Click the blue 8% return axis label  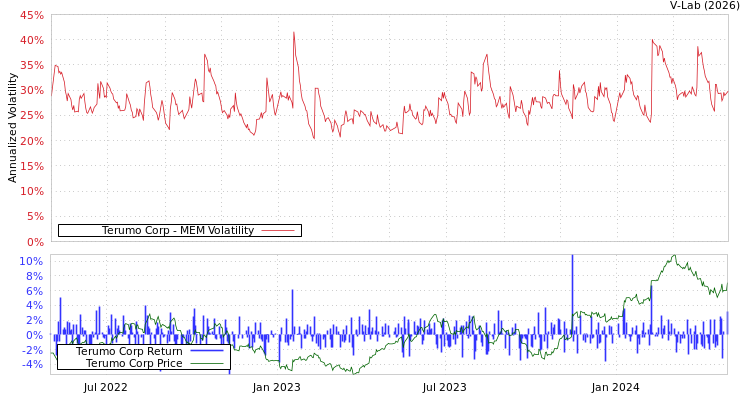pos(34,276)
